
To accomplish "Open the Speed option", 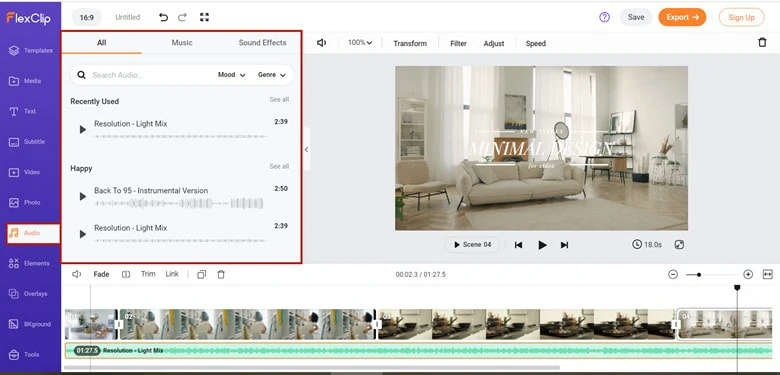I will 536,43.
